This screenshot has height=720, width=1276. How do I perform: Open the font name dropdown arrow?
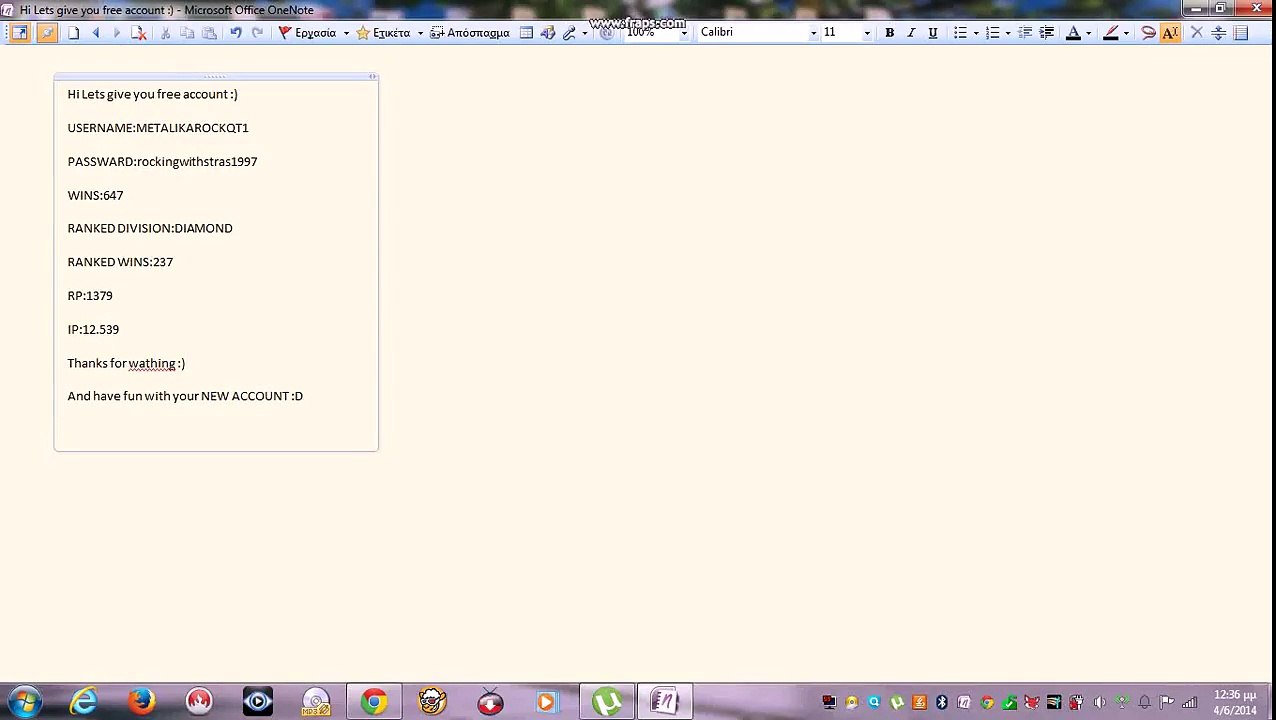813,33
